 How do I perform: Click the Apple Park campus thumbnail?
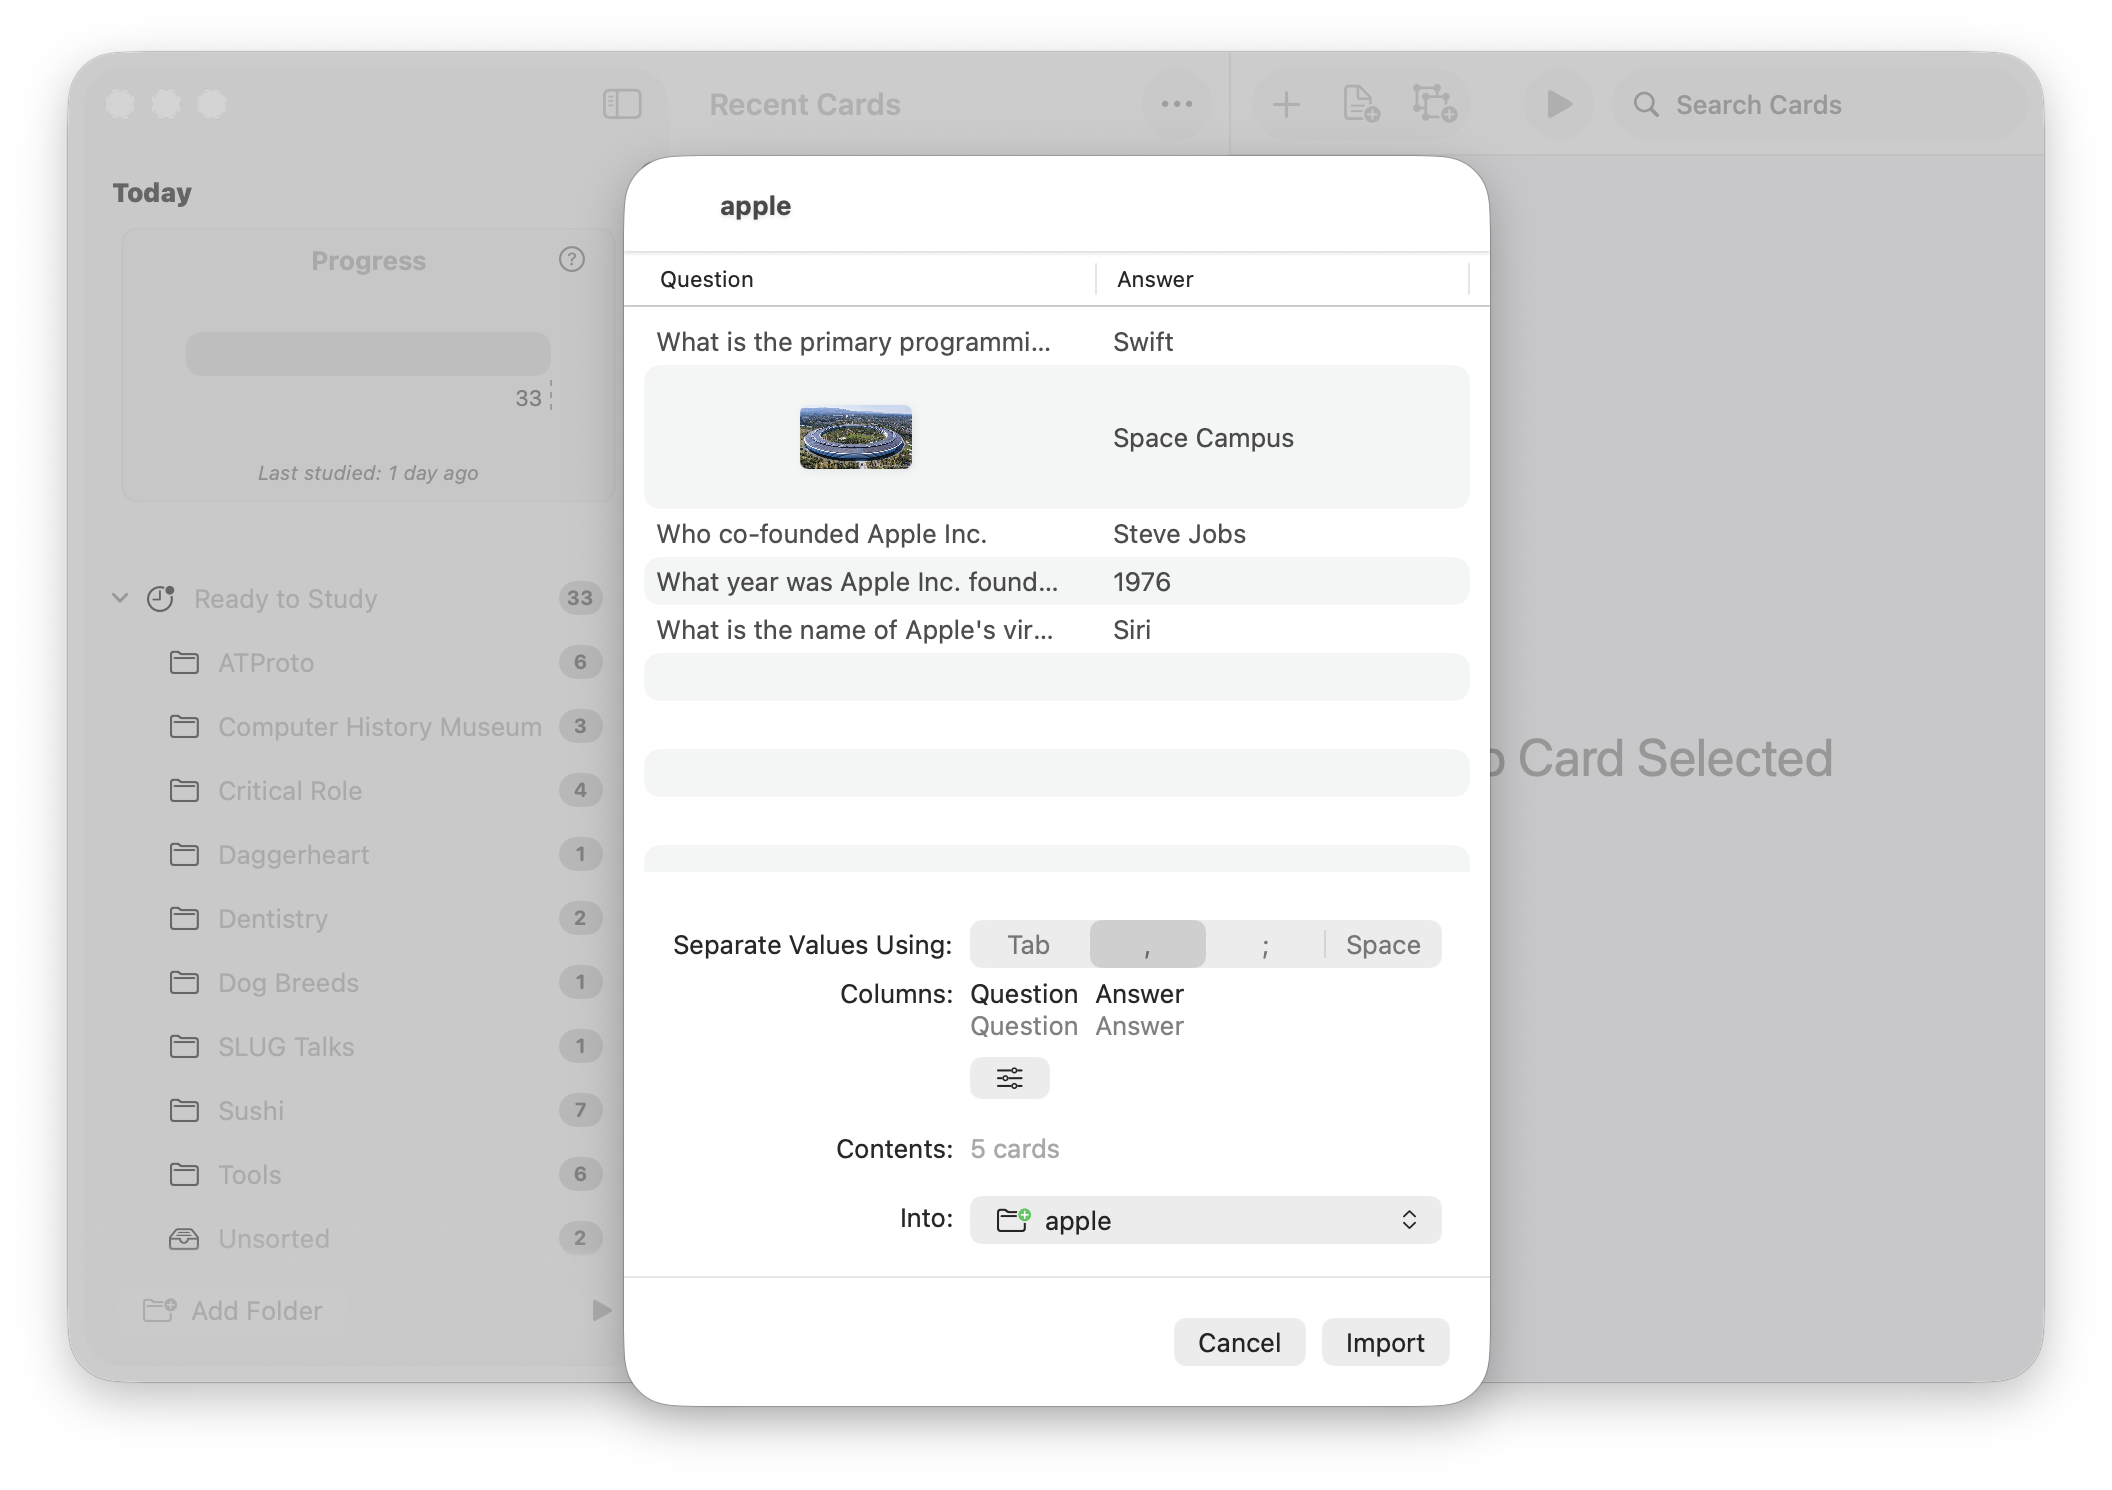(x=855, y=437)
